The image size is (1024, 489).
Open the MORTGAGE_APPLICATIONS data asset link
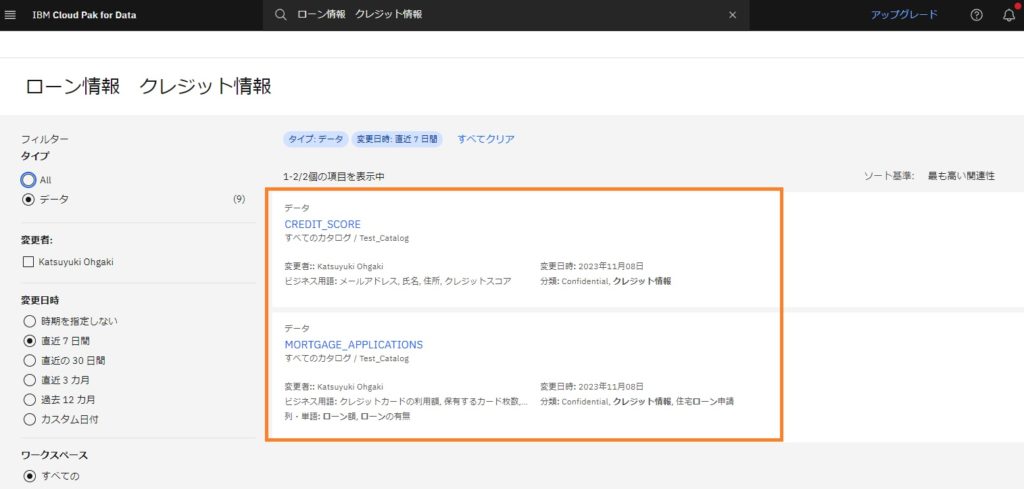tap(353, 345)
